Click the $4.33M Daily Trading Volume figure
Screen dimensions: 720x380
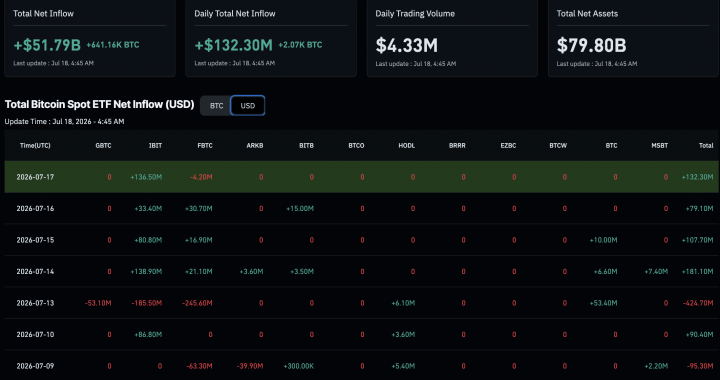coord(406,45)
